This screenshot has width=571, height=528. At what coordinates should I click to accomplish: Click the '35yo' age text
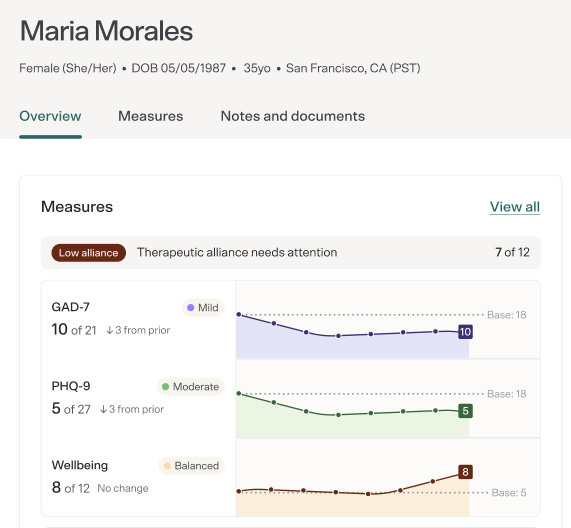[x=257, y=68]
